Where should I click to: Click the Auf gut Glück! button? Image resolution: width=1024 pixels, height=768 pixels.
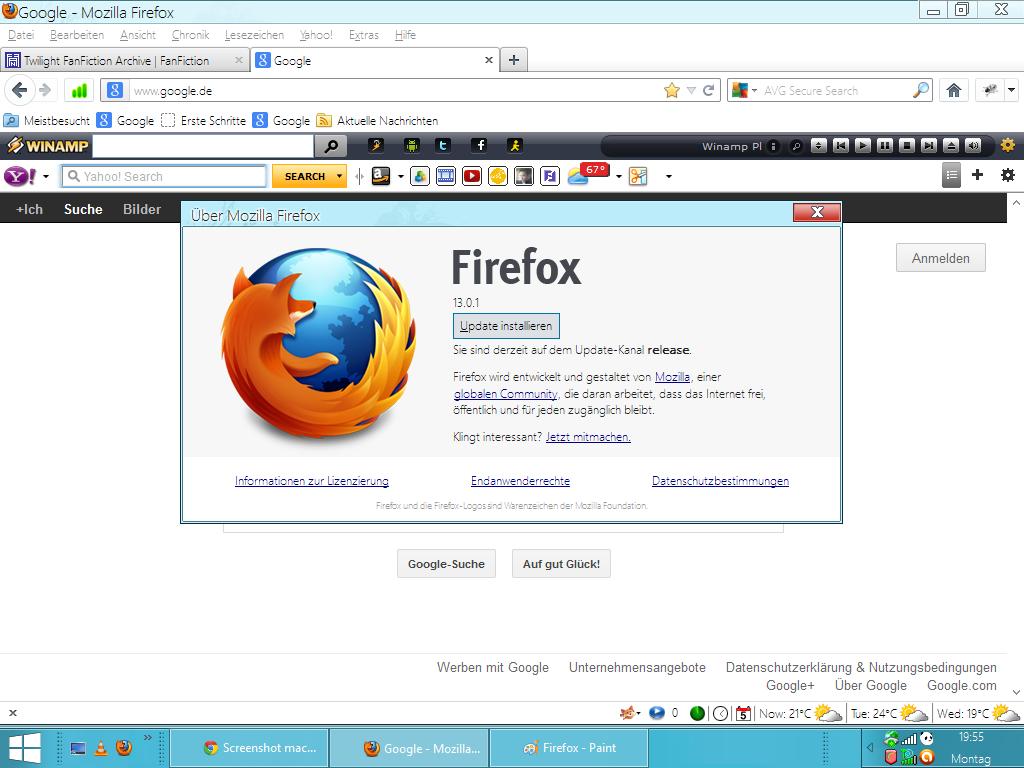(x=561, y=564)
